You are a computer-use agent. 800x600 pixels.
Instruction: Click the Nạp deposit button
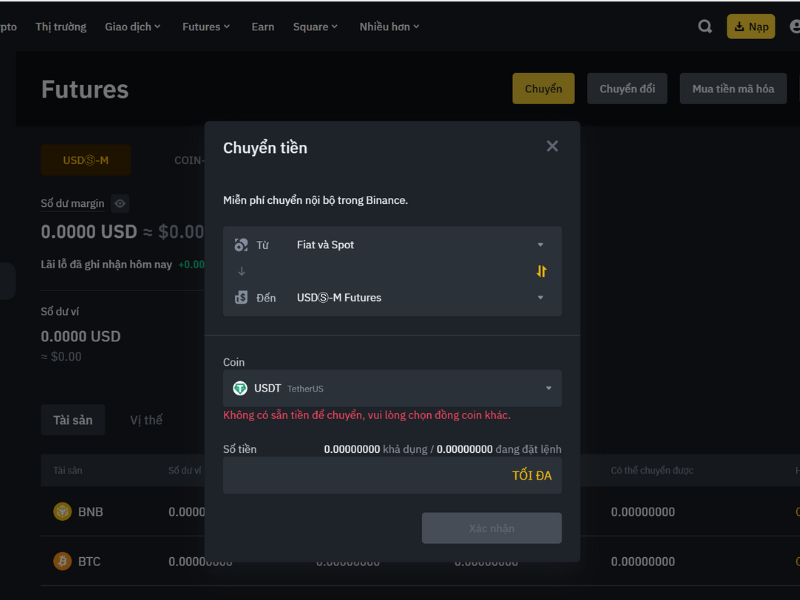pyautogui.click(x=751, y=27)
